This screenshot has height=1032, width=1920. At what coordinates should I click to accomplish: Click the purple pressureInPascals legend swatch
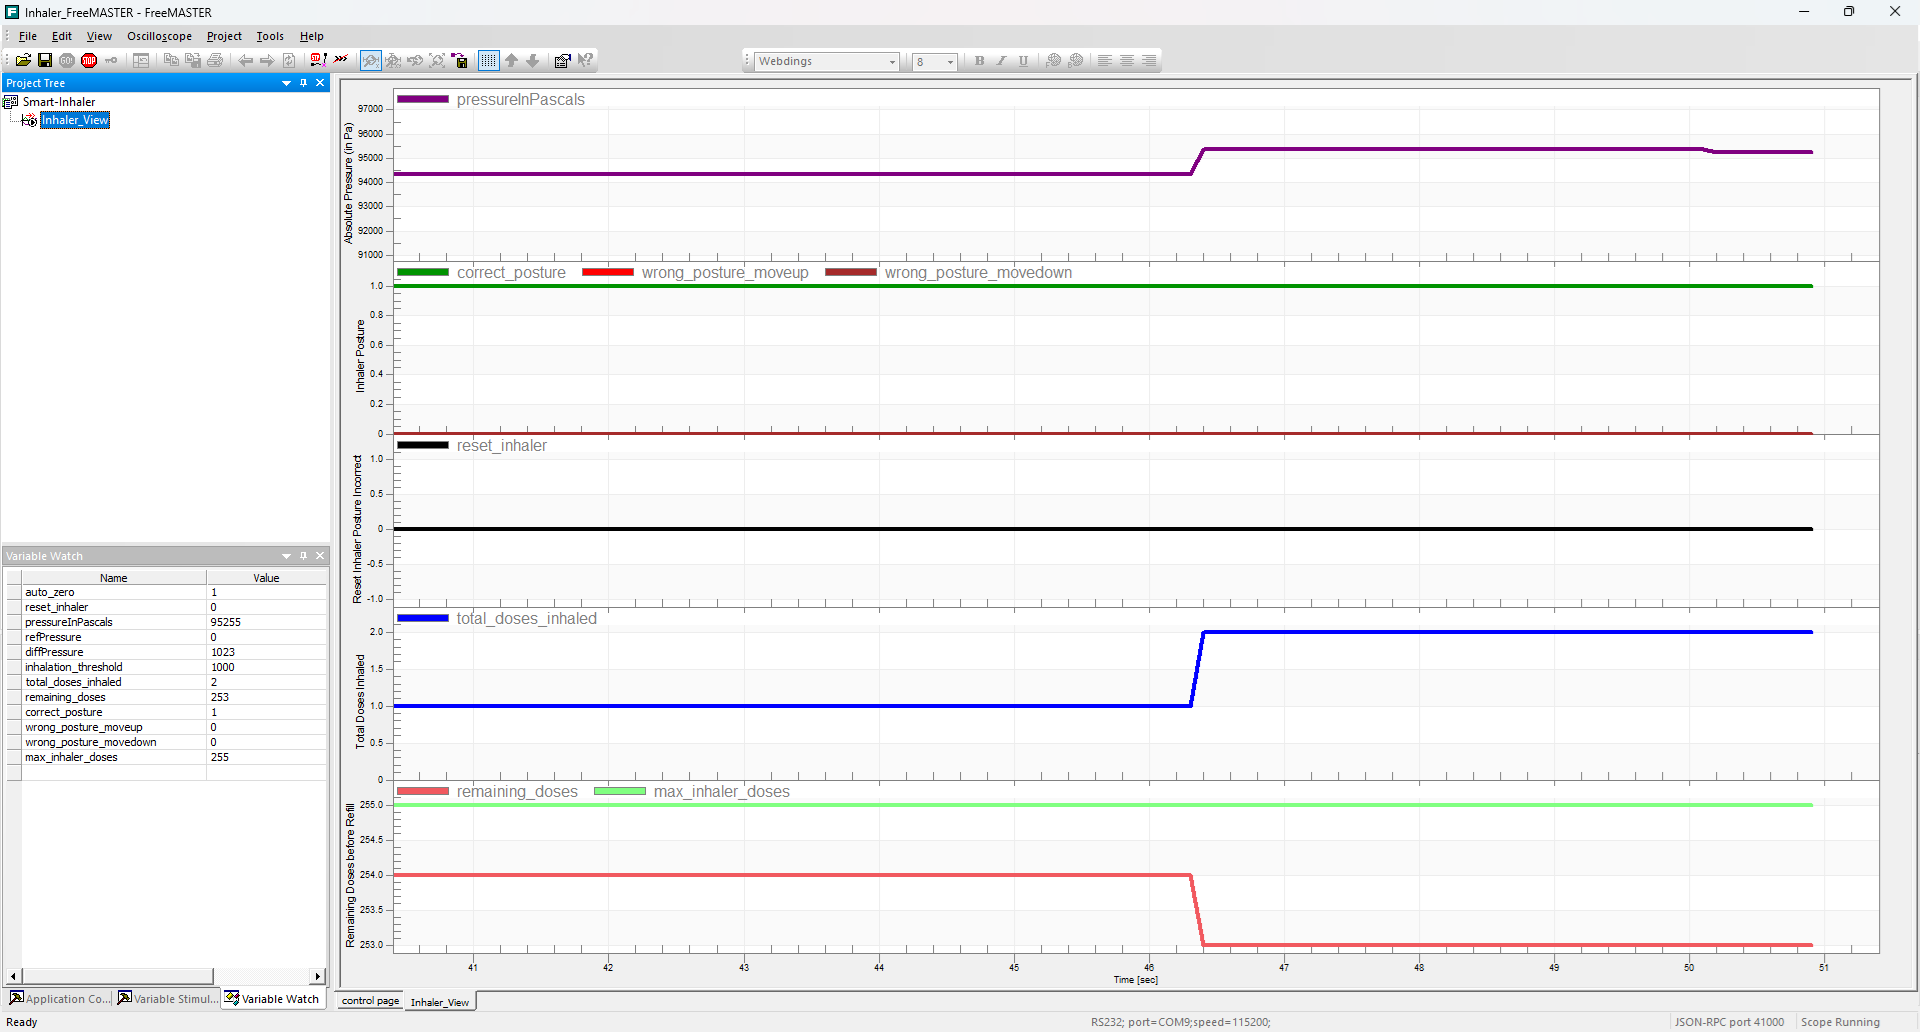tap(423, 100)
